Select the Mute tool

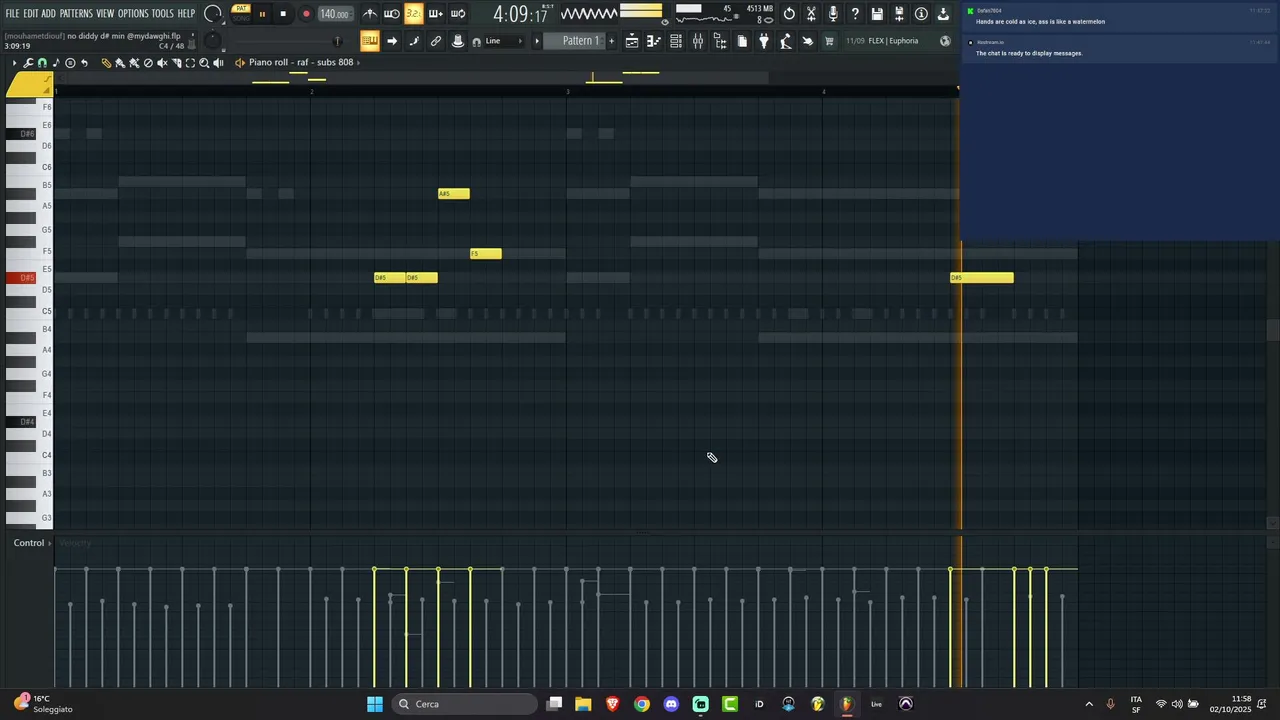click(x=162, y=63)
